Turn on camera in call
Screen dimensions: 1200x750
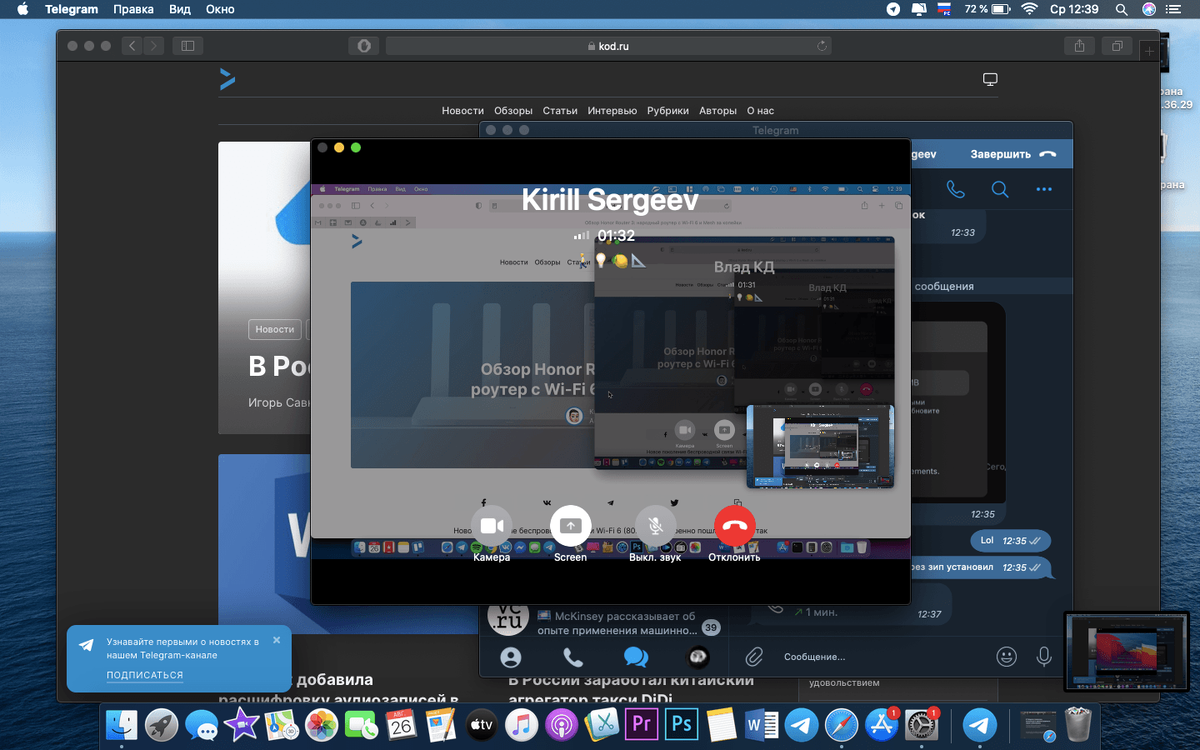click(491, 526)
